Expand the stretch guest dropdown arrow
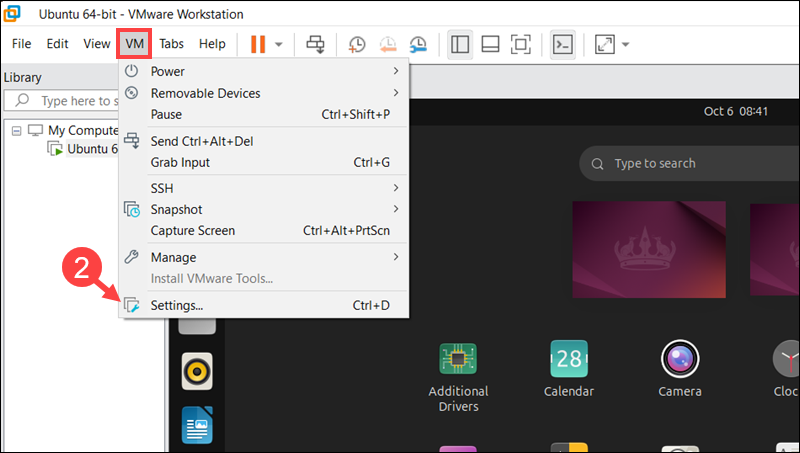 click(626, 44)
